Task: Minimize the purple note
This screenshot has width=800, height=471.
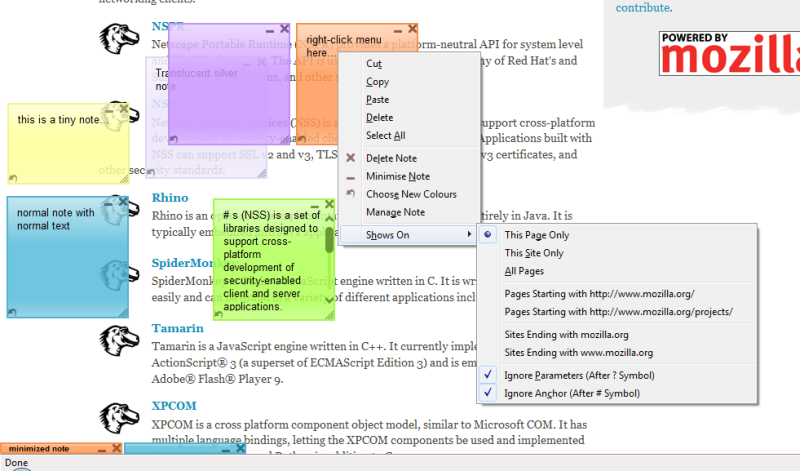Action: (x=270, y=31)
